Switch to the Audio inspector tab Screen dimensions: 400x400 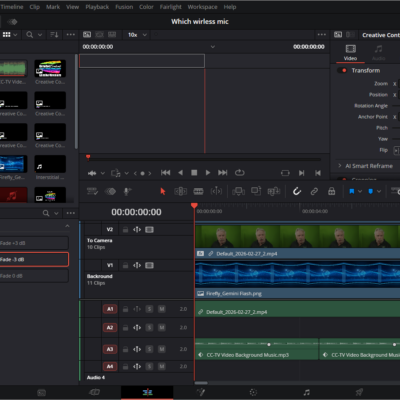(x=378, y=53)
